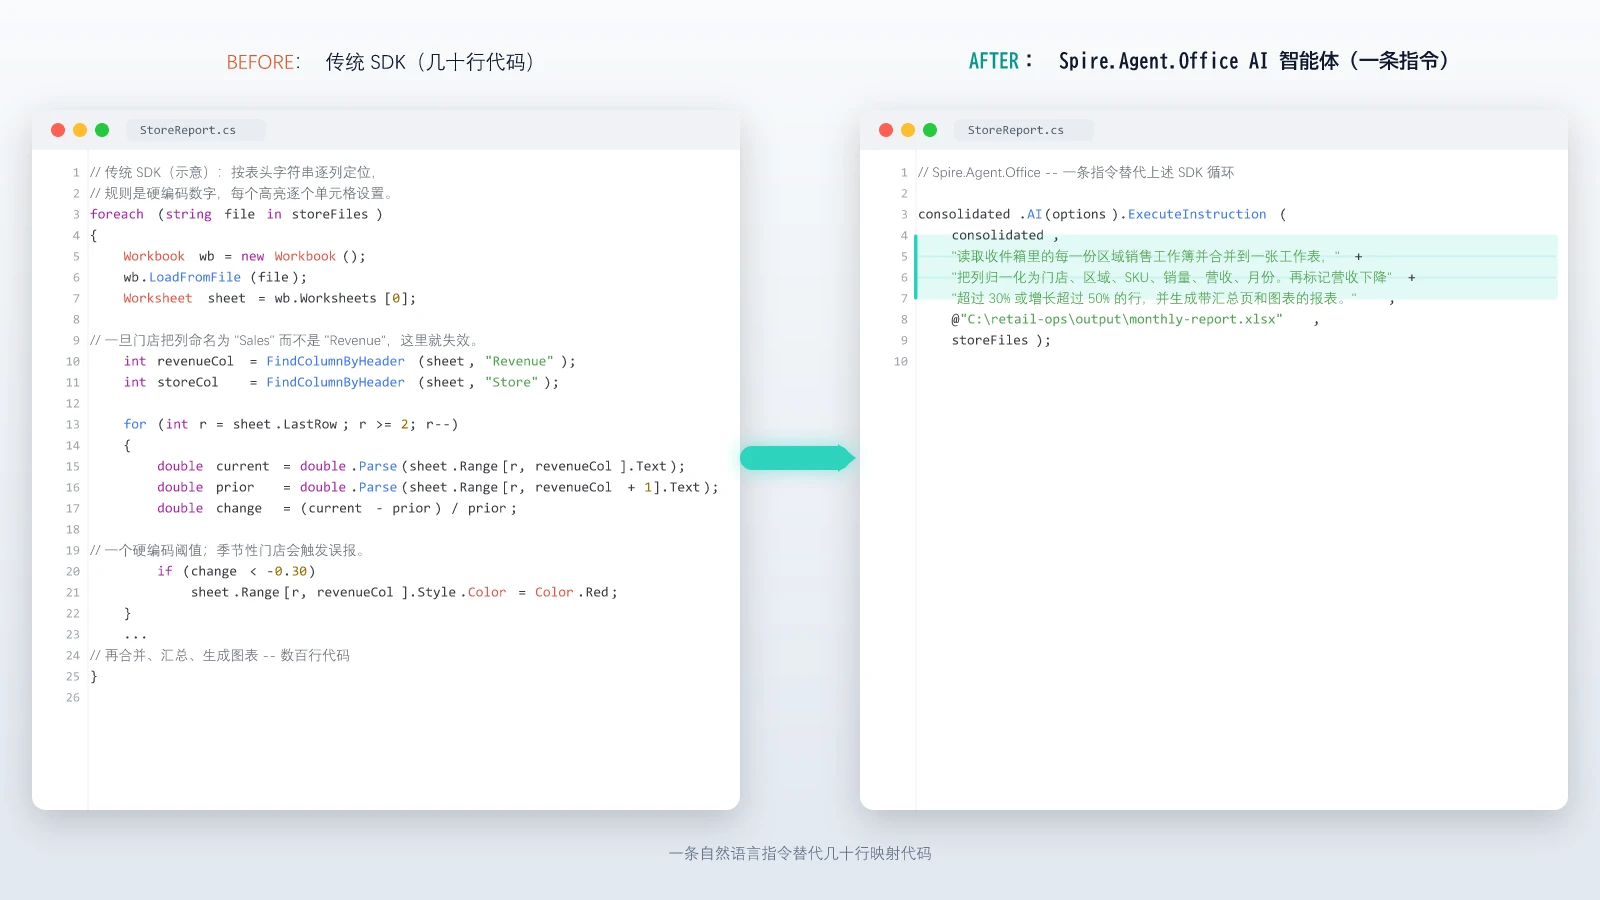The height and width of the screenshot is (900, 1600).
Task: Click the green maximize dot in the right code window
Action: [x=930, y=130]
